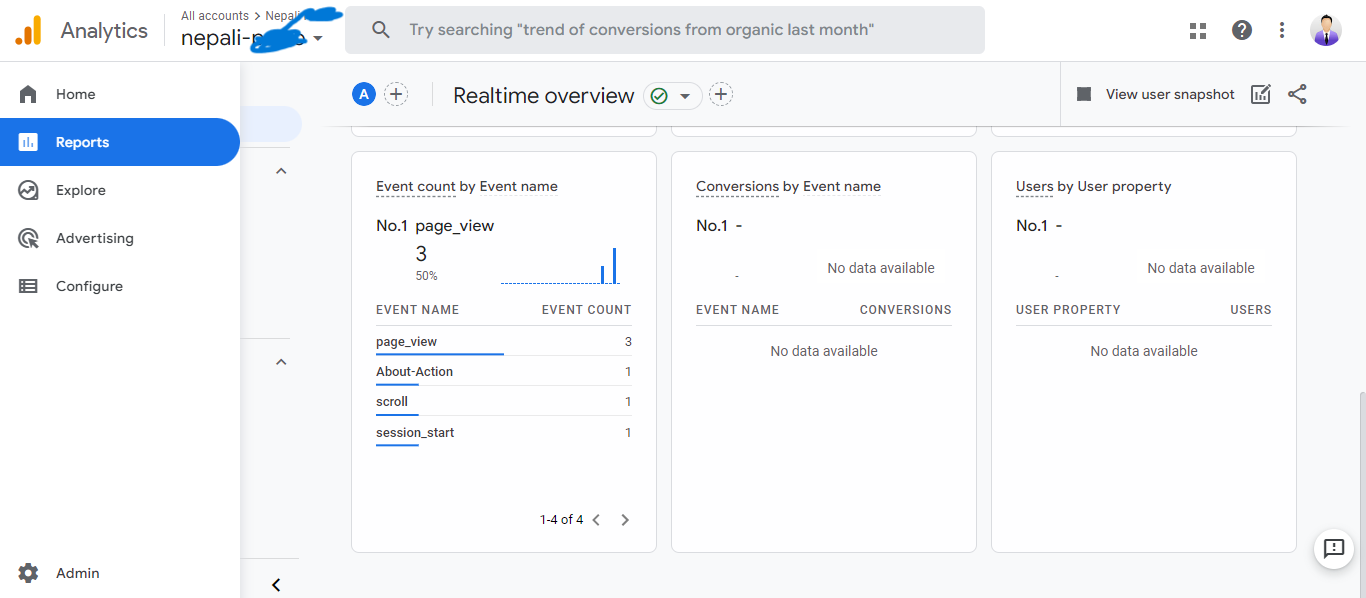Screen dimensions: 1366x598
Task: Go to next page of events list
Action: coord(625,519)
